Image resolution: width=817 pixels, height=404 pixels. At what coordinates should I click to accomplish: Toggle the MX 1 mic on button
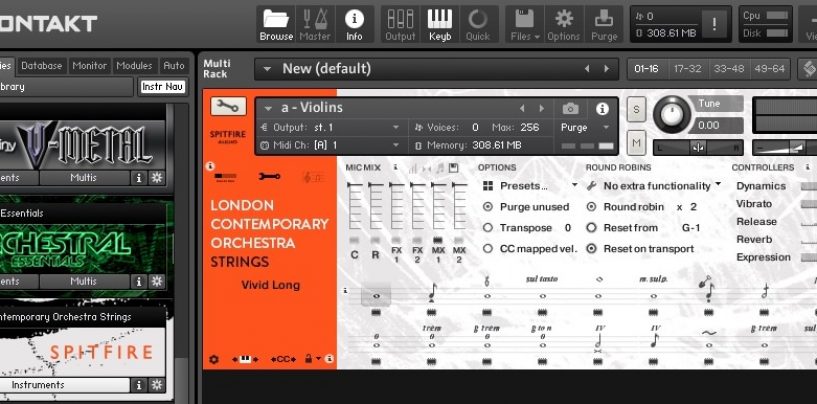click(x=438, y=240)
